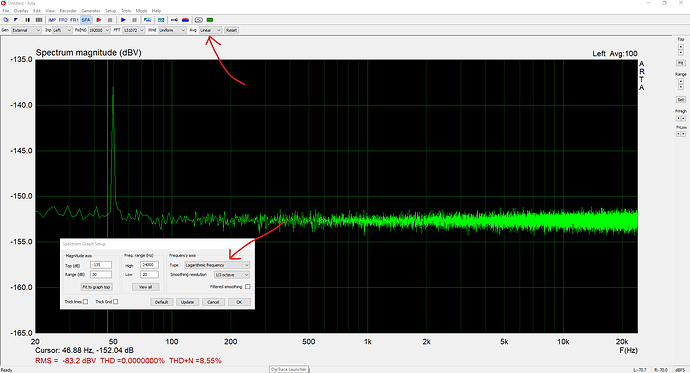Click the black flag toolbar icon
The height and width of the screenshot is (373, 690).
pyautogui.click(x=16, y=20)
